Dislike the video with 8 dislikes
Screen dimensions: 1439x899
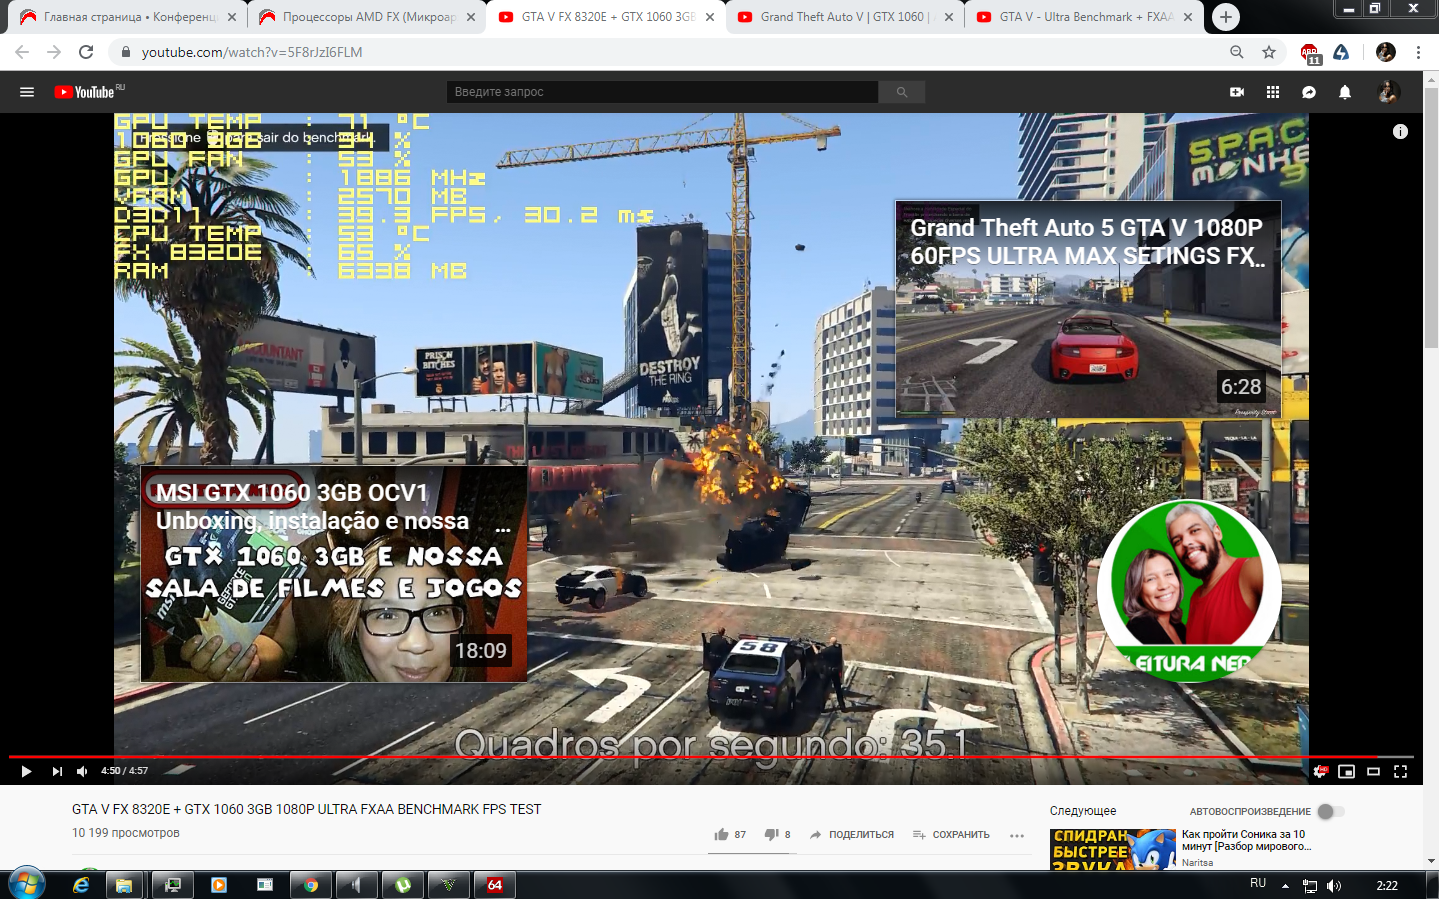(x=778, y=834)
